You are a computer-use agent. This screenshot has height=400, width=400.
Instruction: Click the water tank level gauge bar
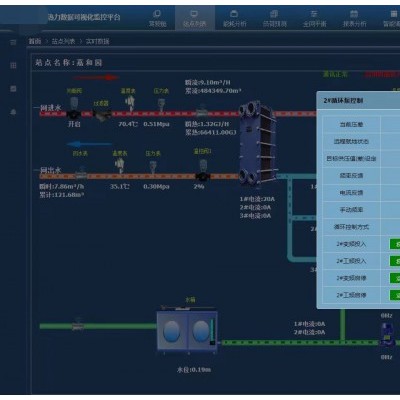click(x=212, y=332)
